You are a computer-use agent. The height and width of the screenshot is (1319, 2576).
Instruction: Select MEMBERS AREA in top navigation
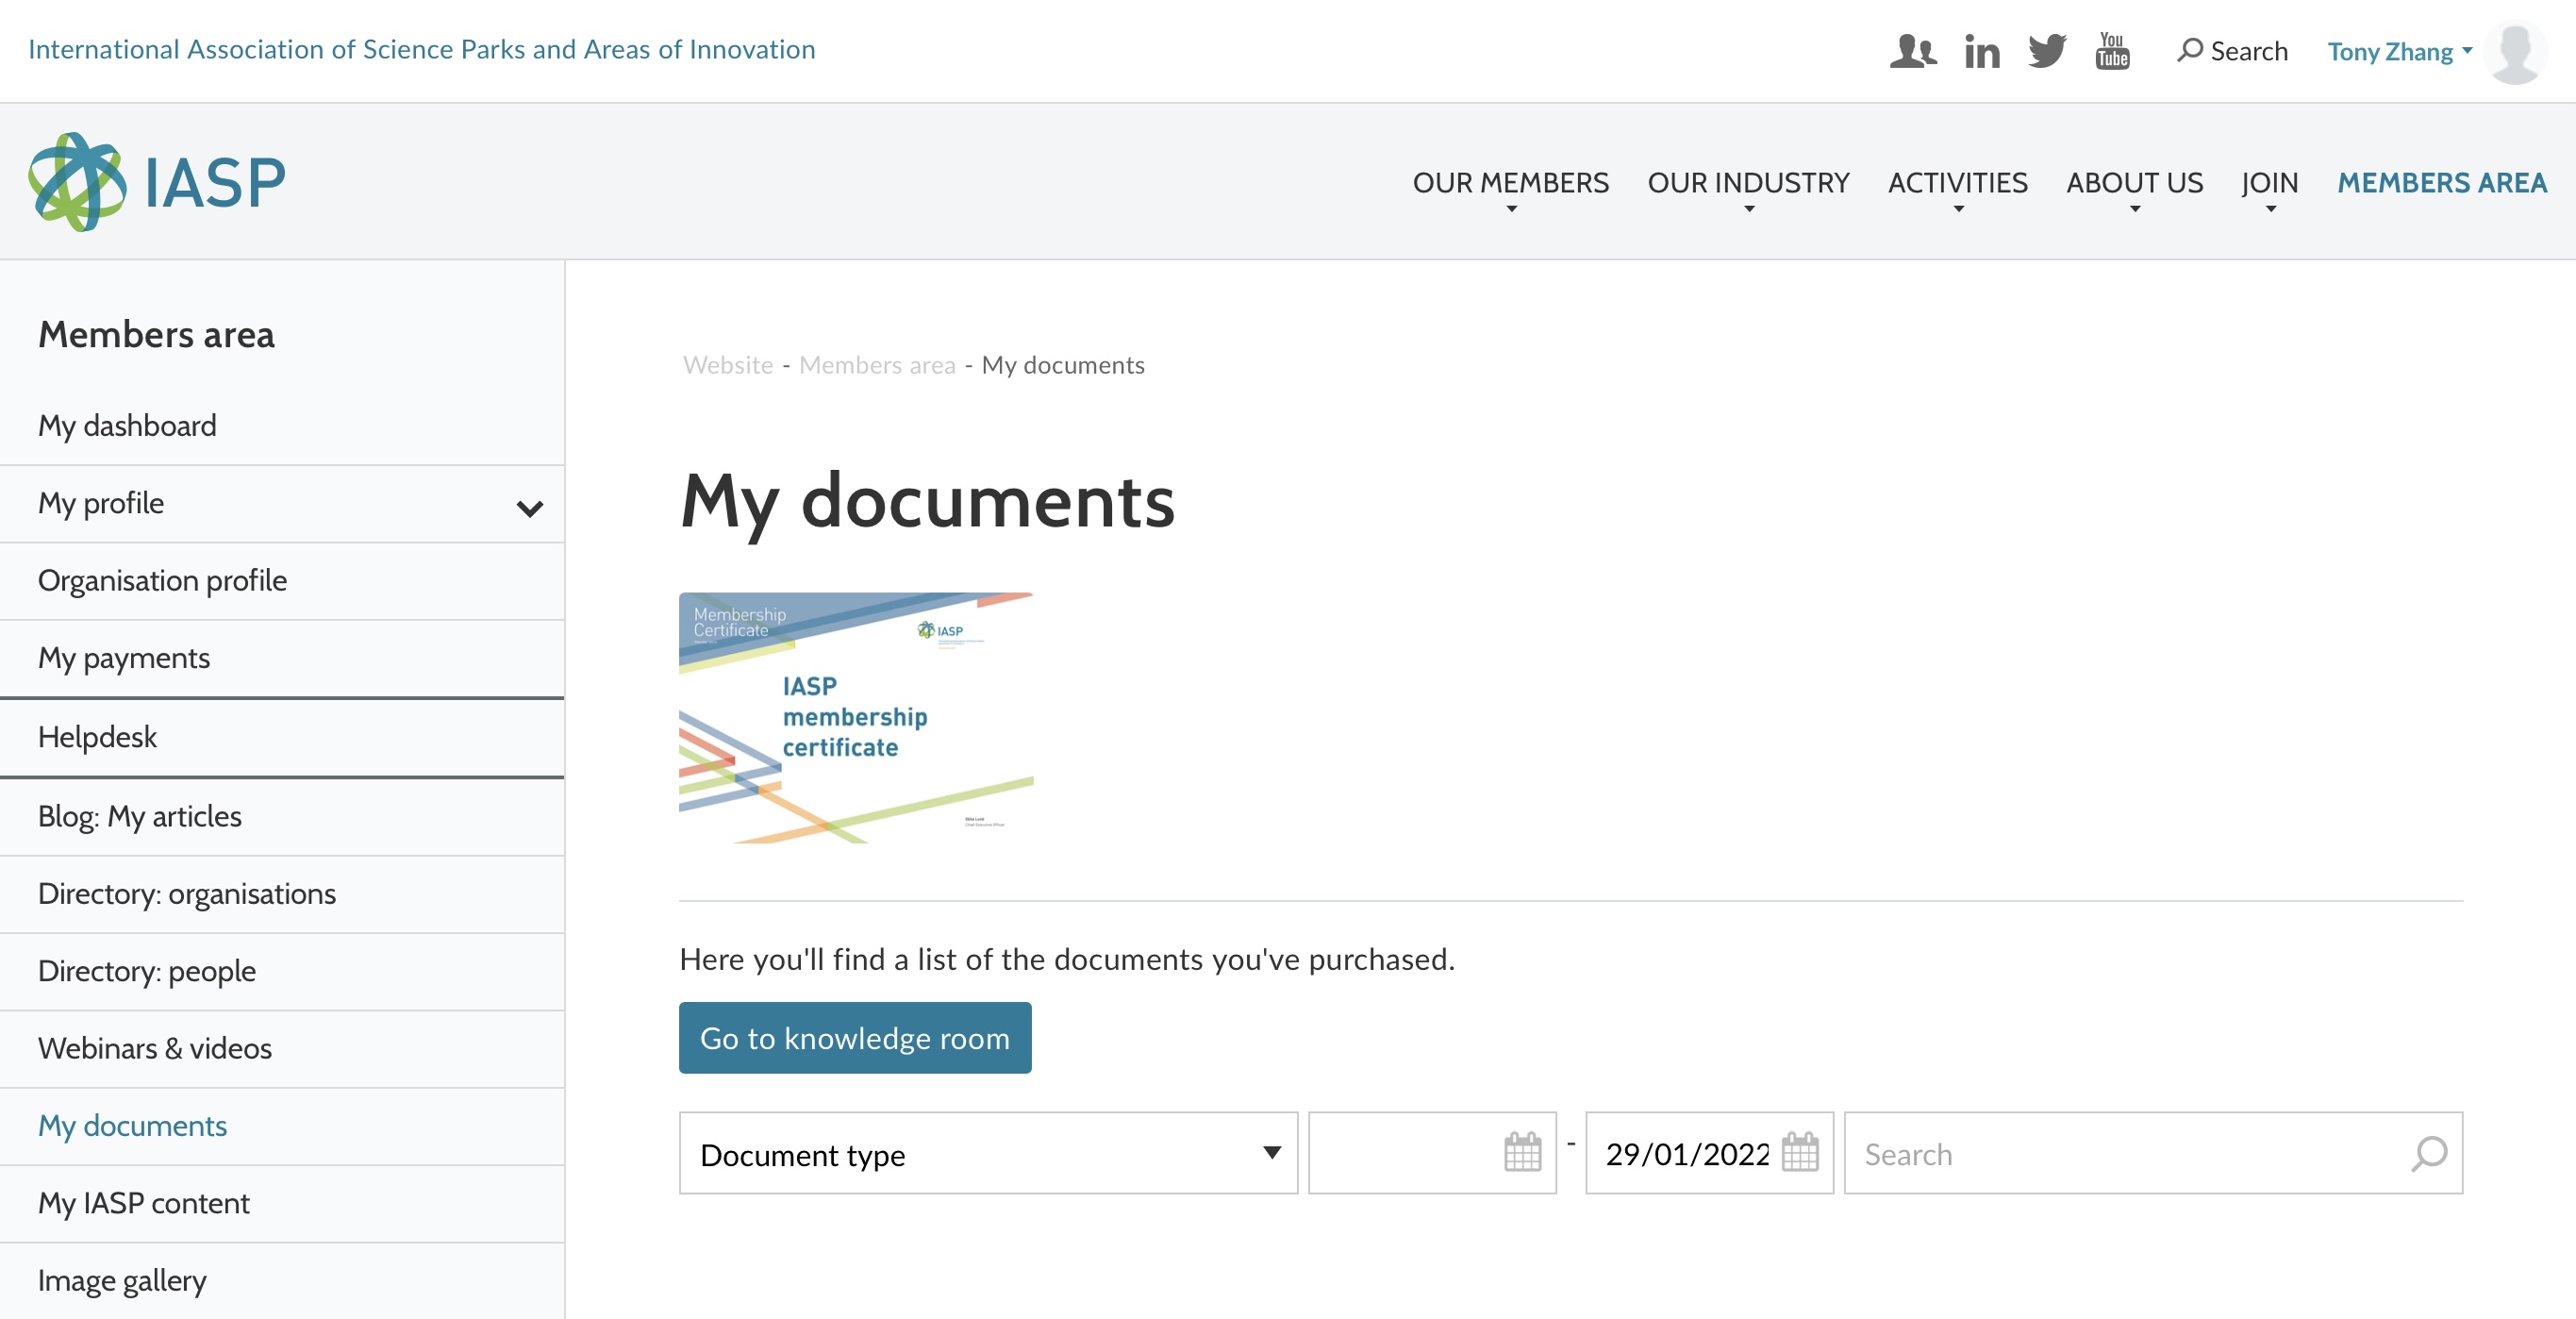click(x=2441, y=183)
